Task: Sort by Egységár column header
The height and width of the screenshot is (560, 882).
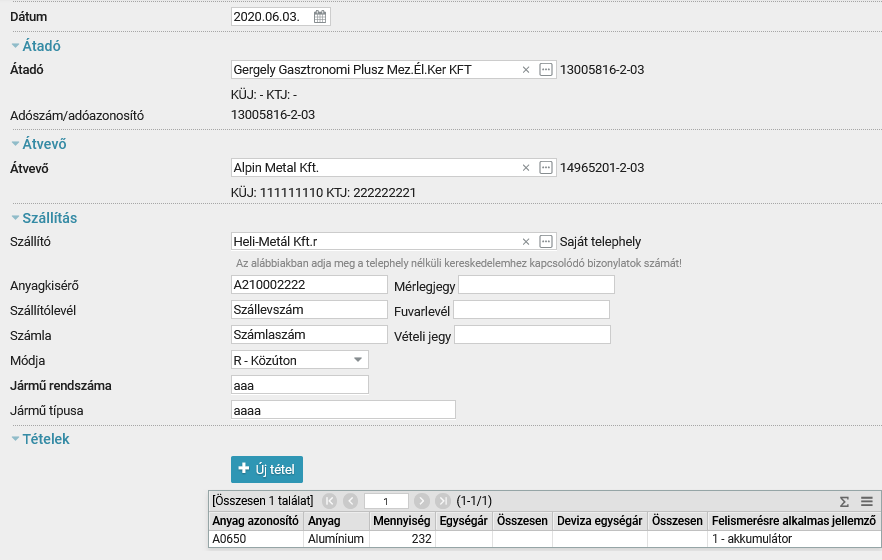Action: point(464,521)
